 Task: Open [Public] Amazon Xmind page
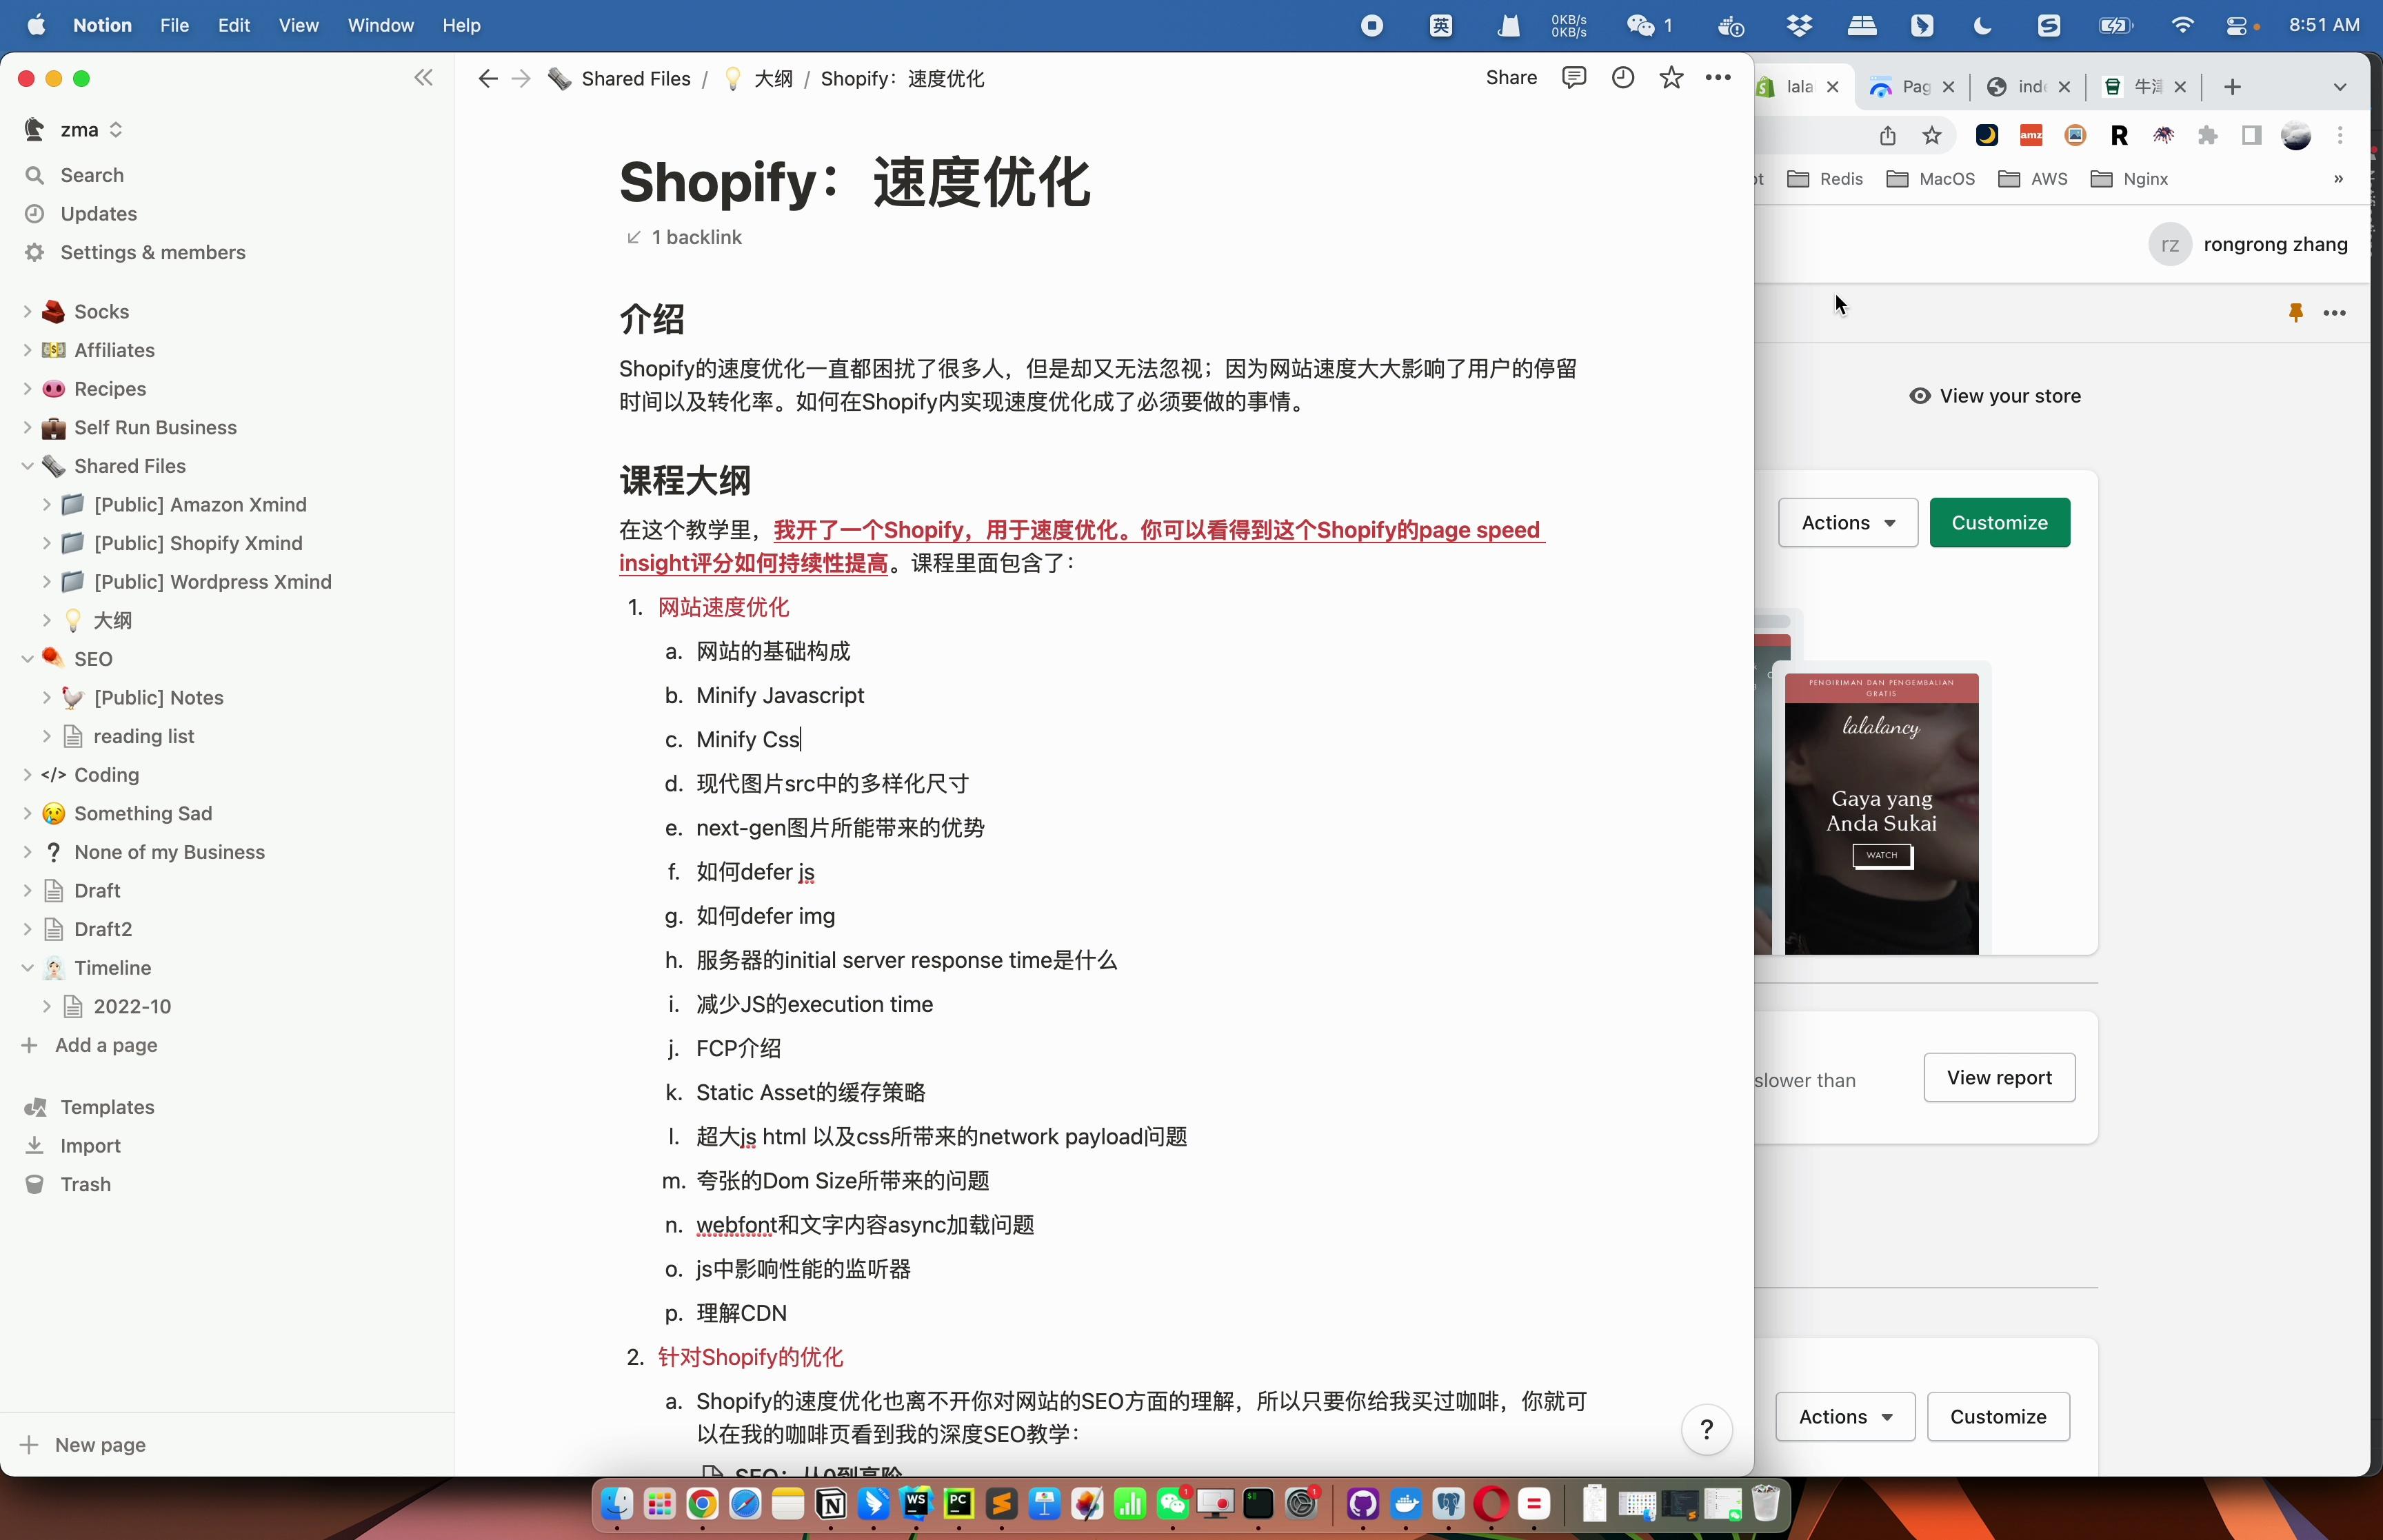pos(200,505)
